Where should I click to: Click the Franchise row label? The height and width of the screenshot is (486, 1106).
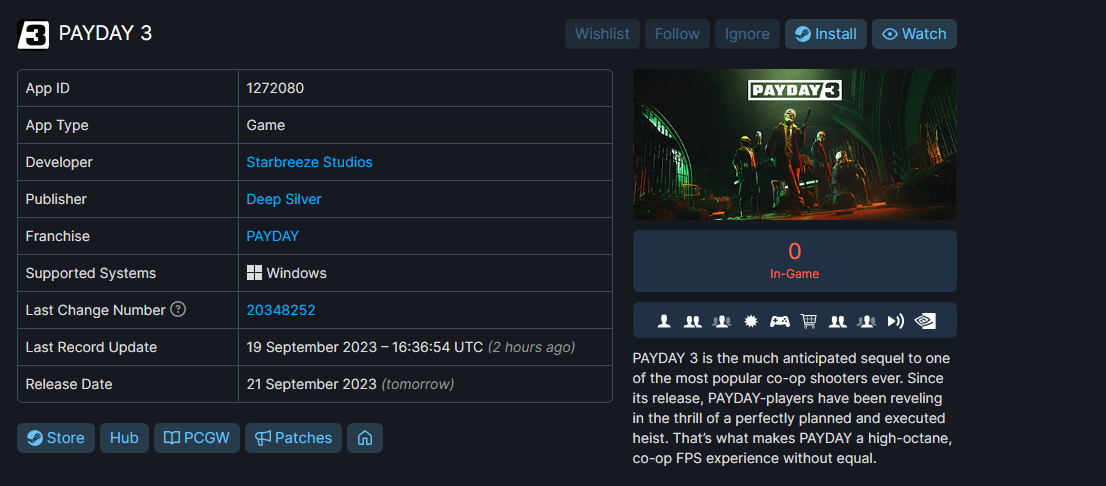tap(57, 236)
